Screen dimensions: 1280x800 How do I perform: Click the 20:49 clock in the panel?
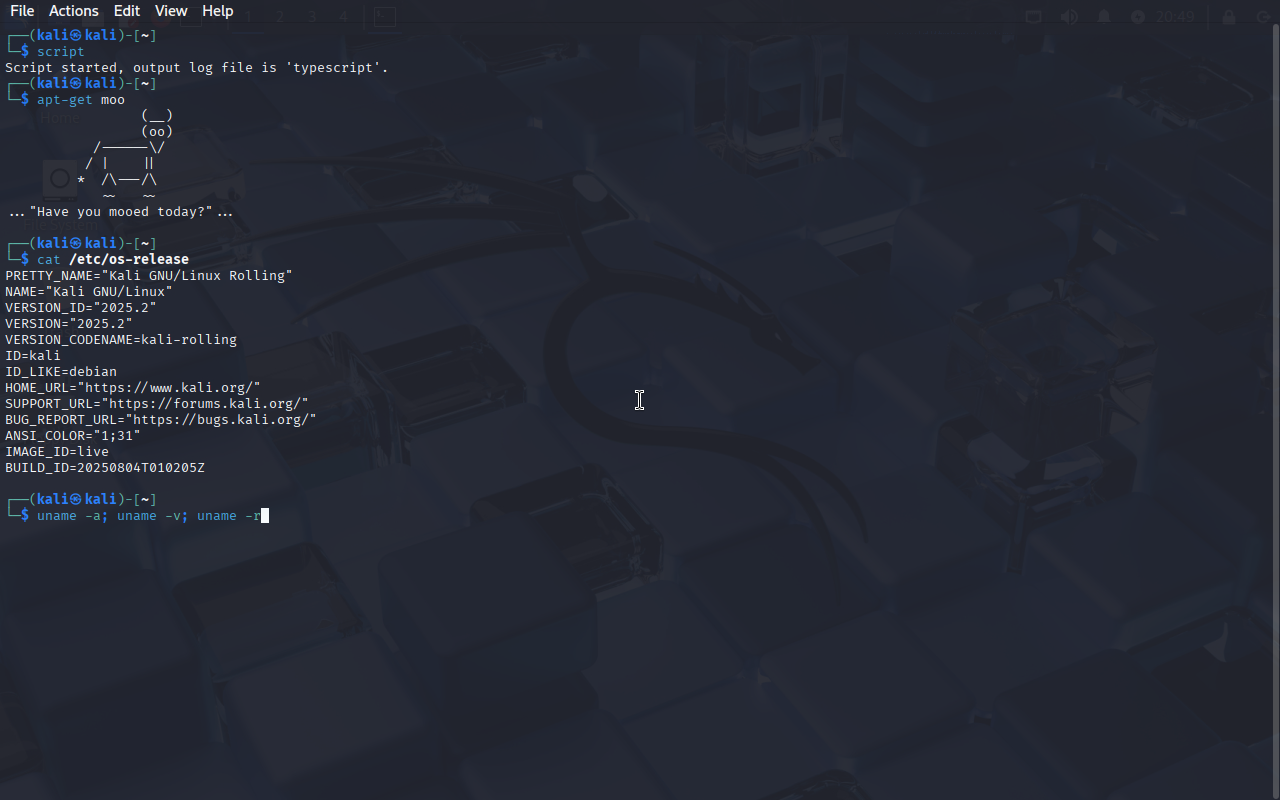click(1175, 17)
